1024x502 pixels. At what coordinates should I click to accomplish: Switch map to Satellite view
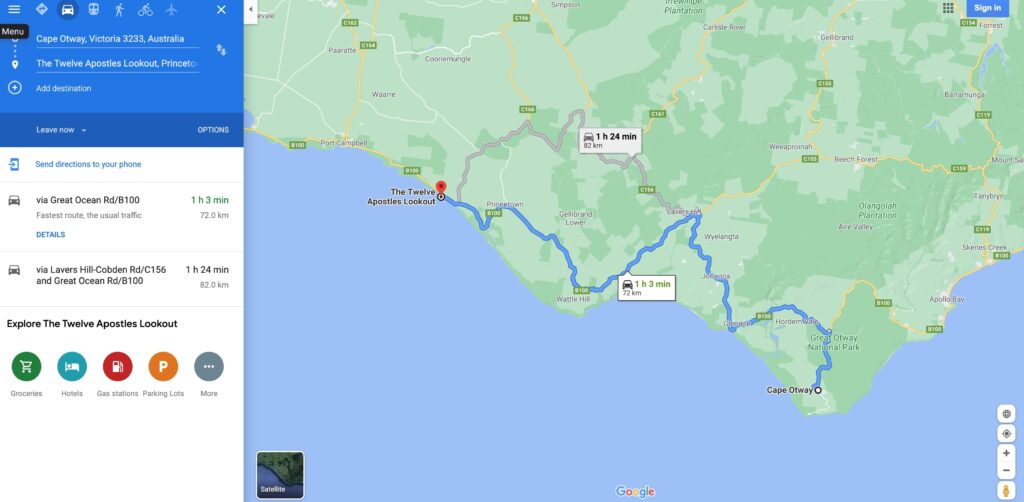[280, 475]
